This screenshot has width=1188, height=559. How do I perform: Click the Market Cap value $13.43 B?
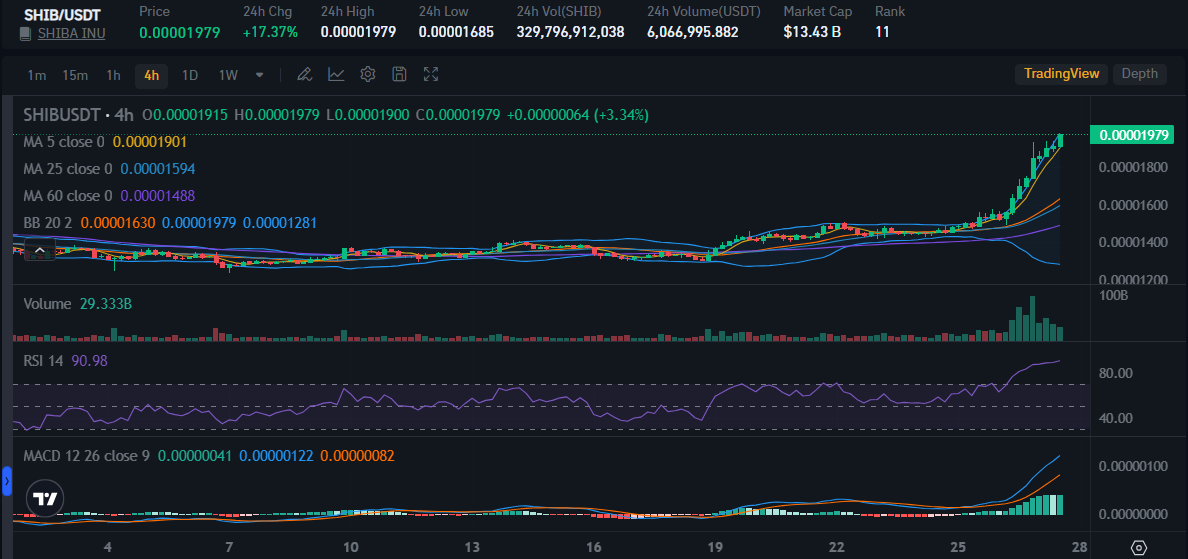click(812, 33)
